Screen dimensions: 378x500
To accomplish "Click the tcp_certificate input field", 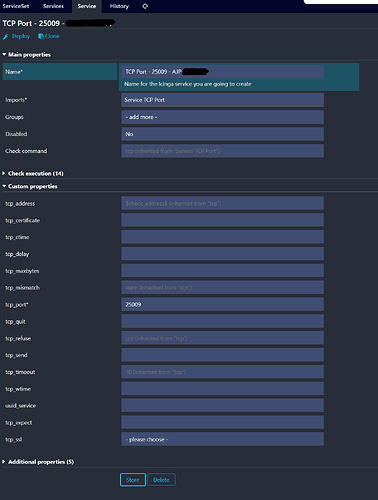I will click(x=222, y=220).
